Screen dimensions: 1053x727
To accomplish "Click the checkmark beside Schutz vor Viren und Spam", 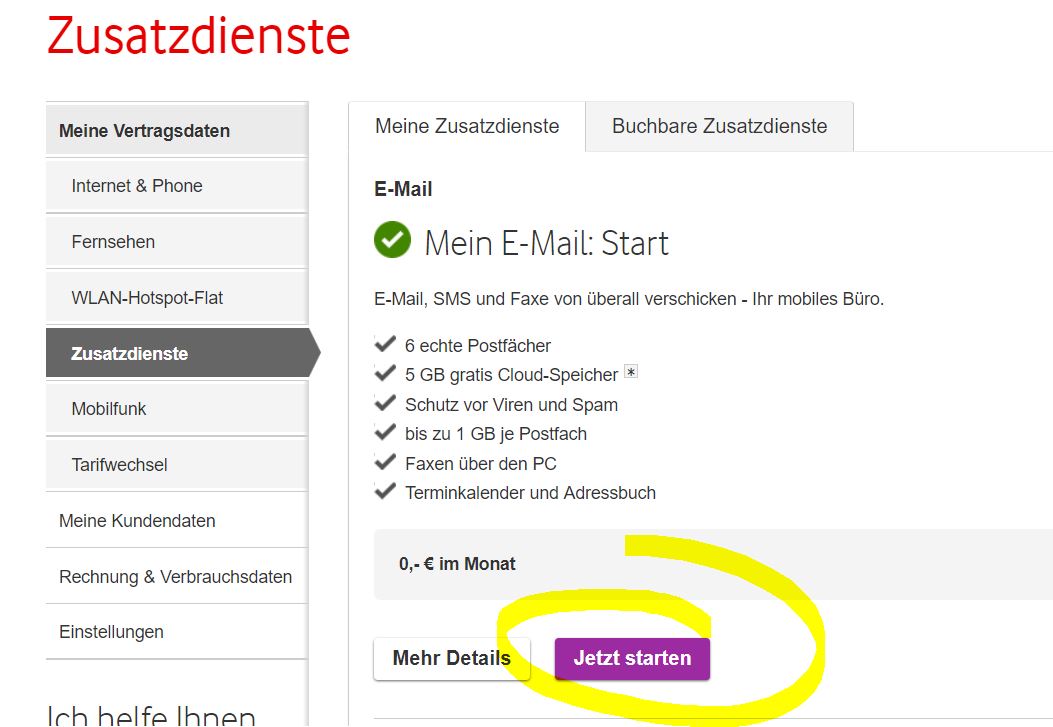I will point(385,404).
